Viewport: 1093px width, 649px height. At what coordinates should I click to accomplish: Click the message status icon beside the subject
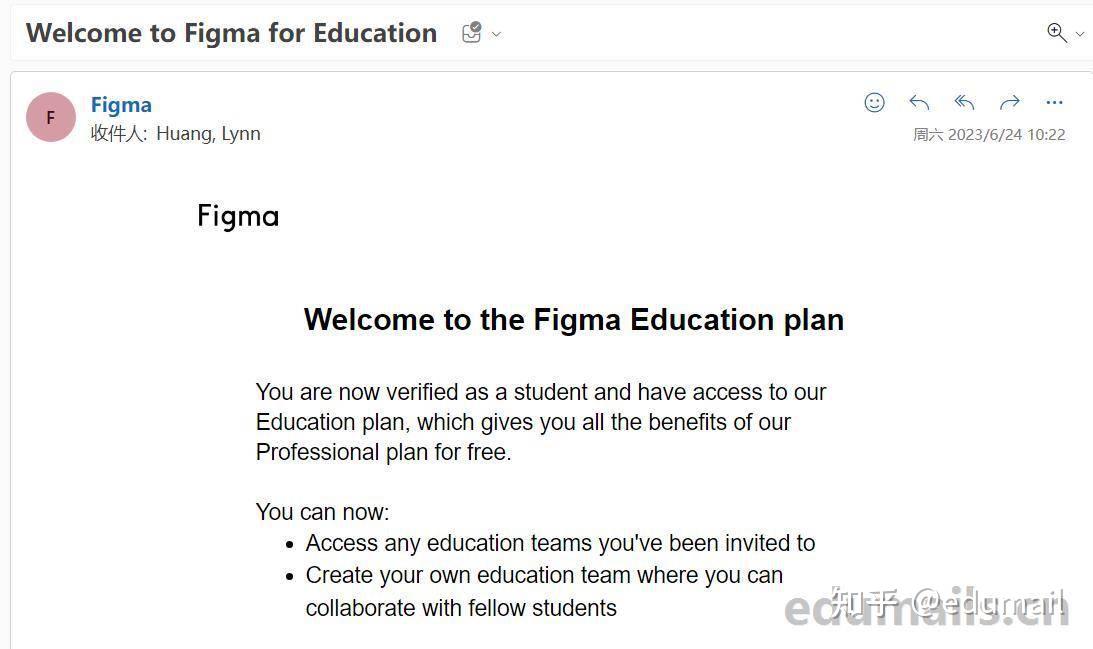(470, 32)
